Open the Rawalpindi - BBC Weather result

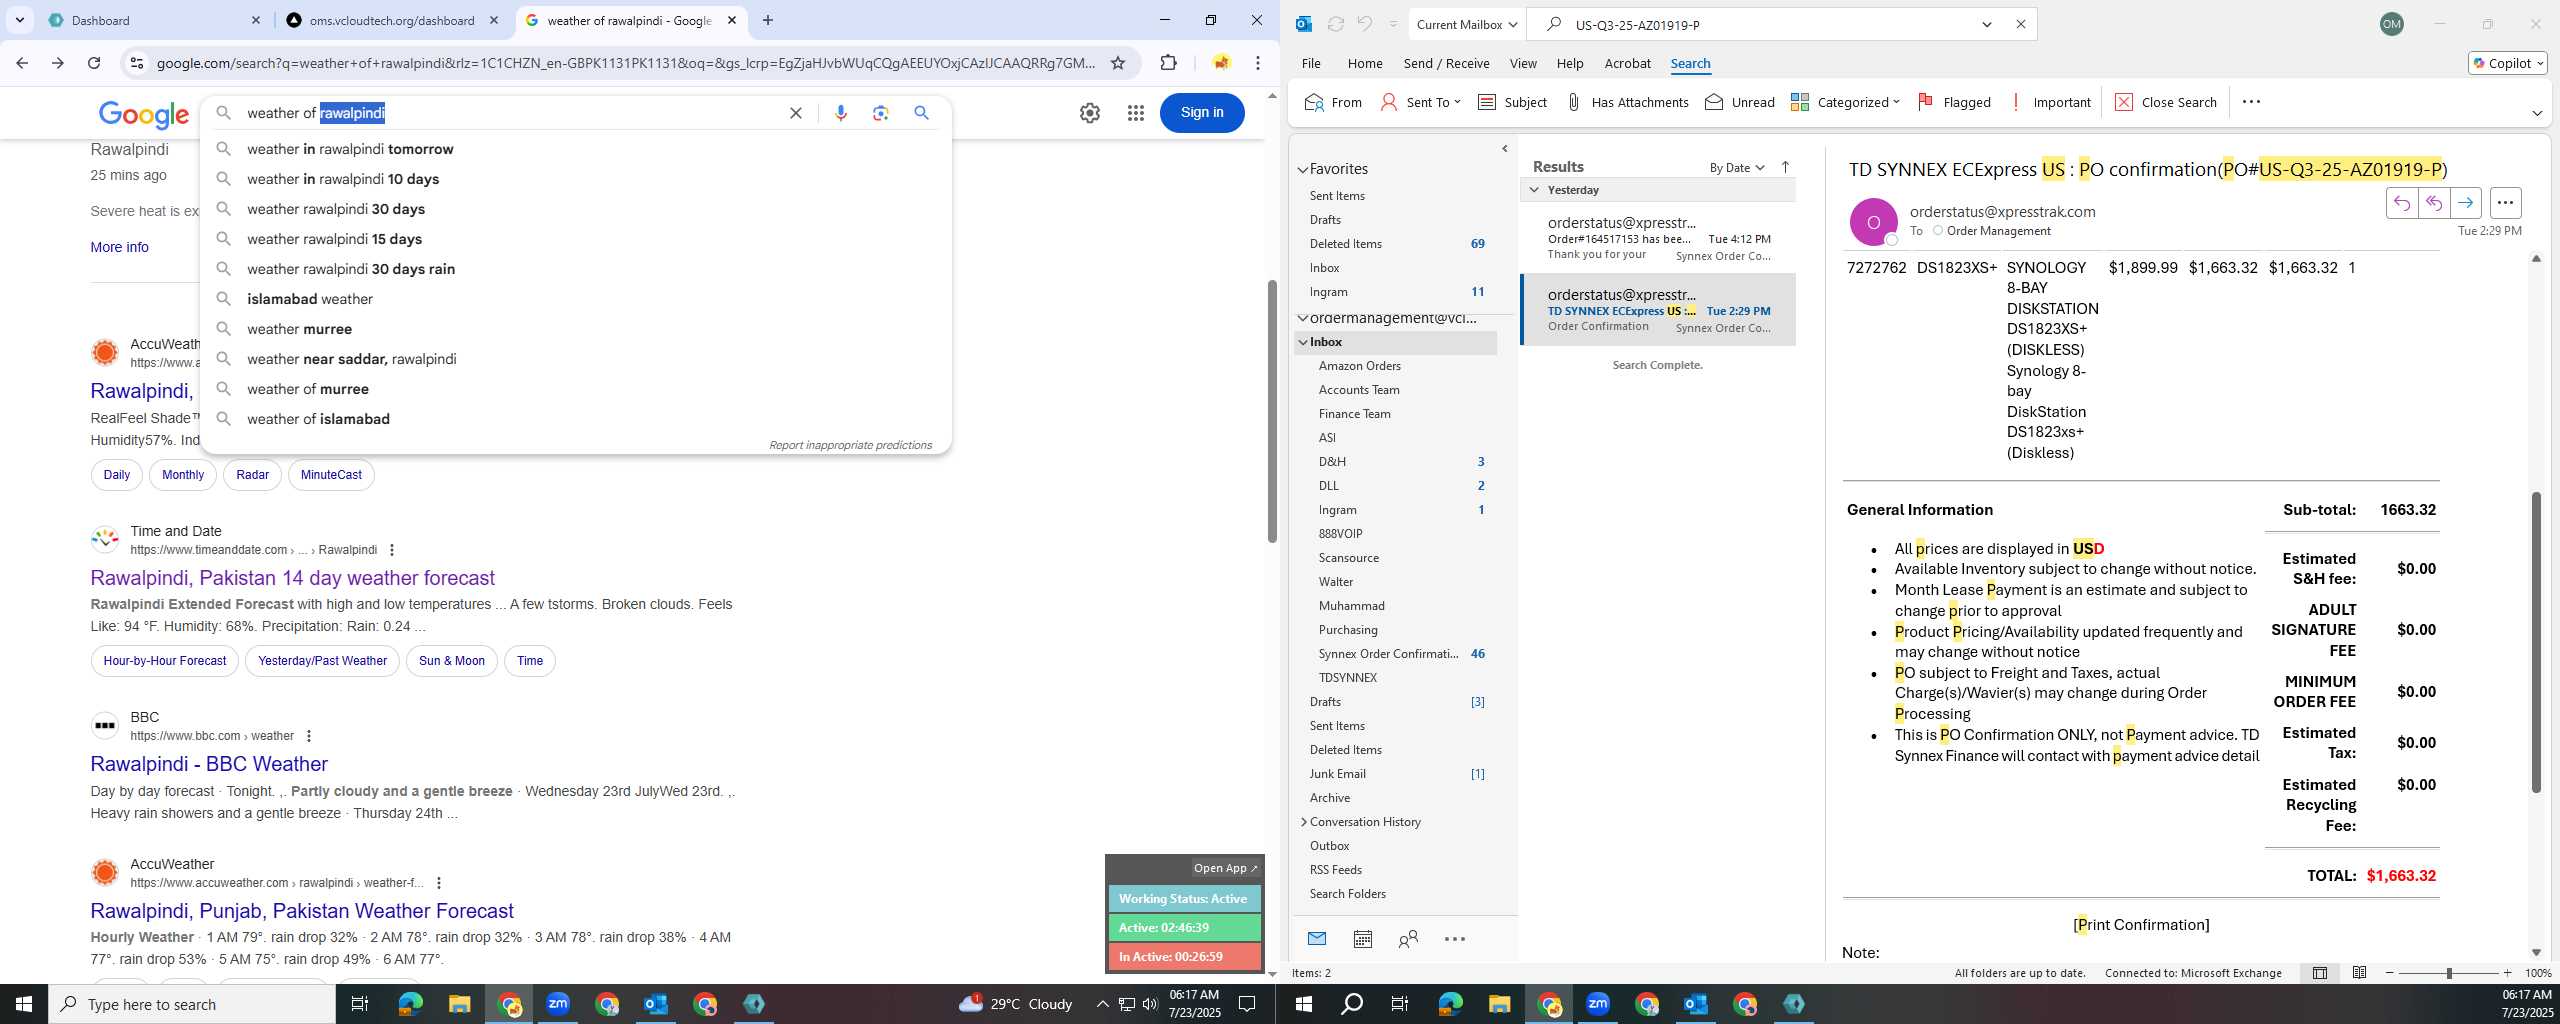[209, 764]
